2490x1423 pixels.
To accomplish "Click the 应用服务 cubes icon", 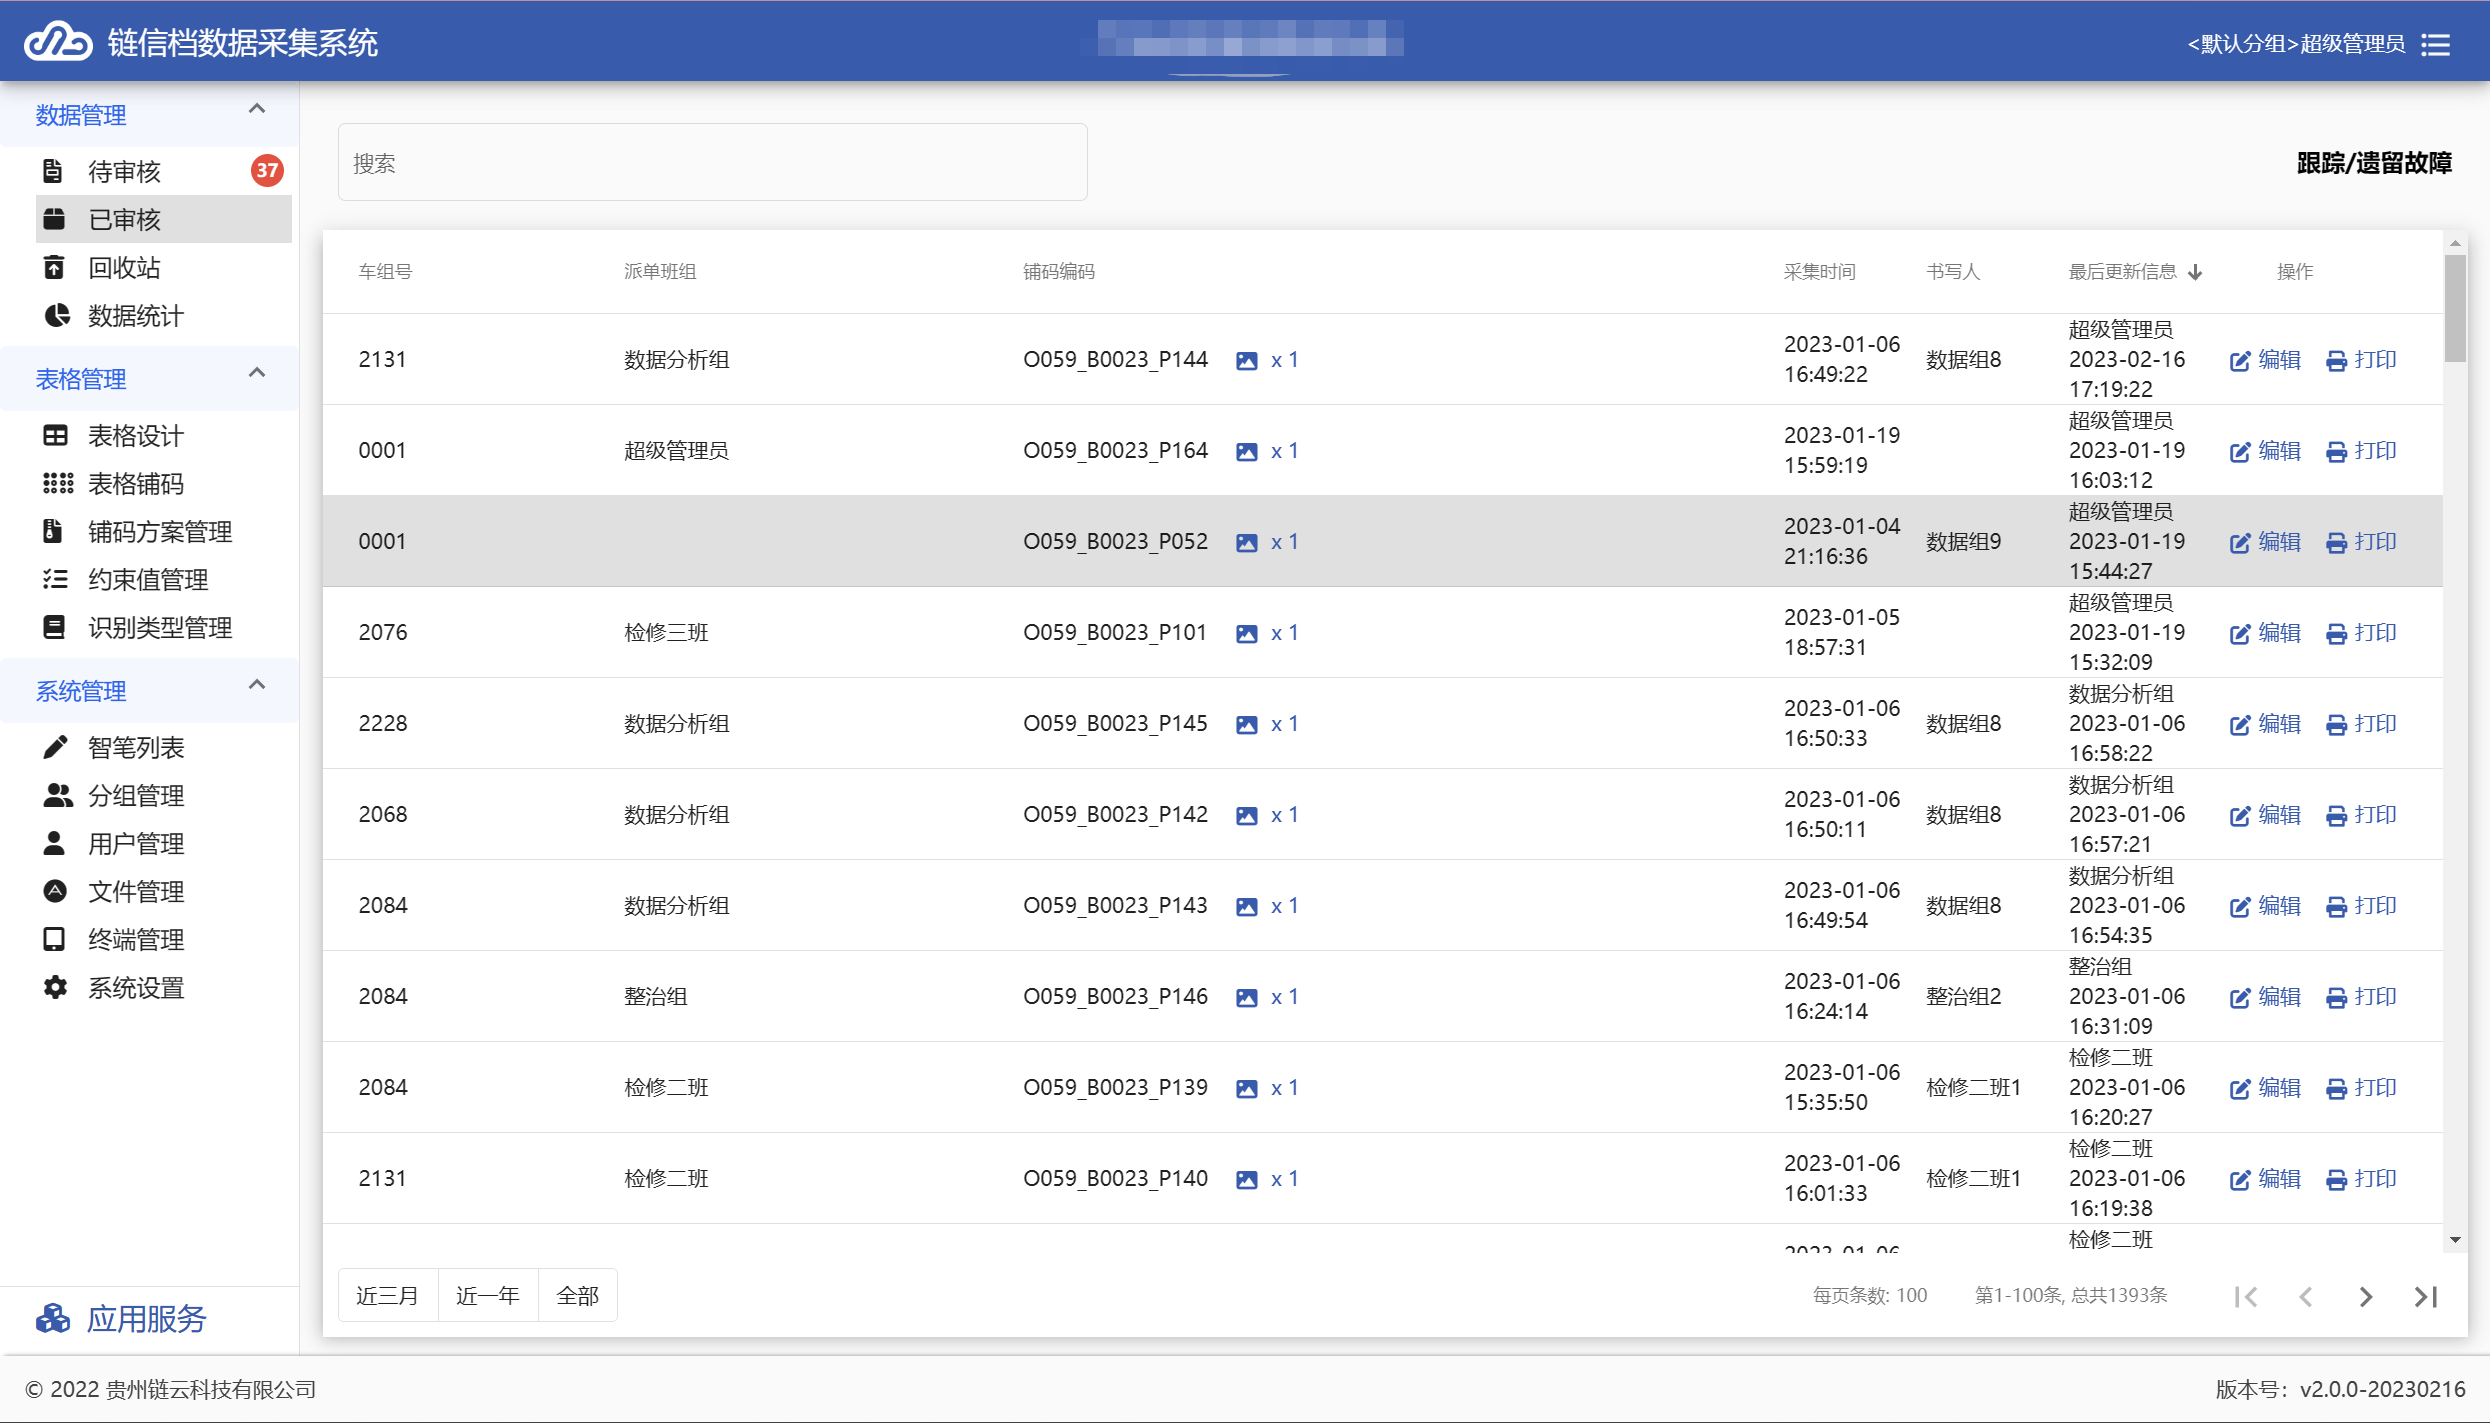I will pos(53,1319).
